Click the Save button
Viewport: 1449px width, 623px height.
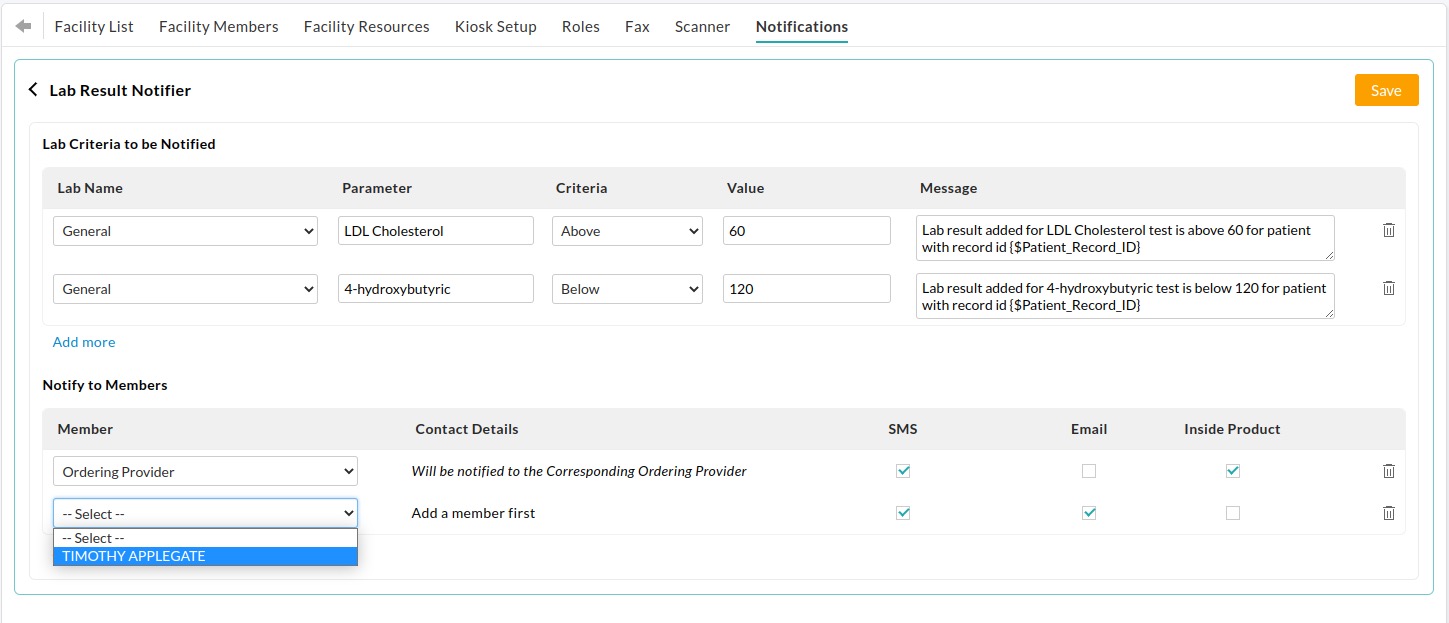(1386, 89)
